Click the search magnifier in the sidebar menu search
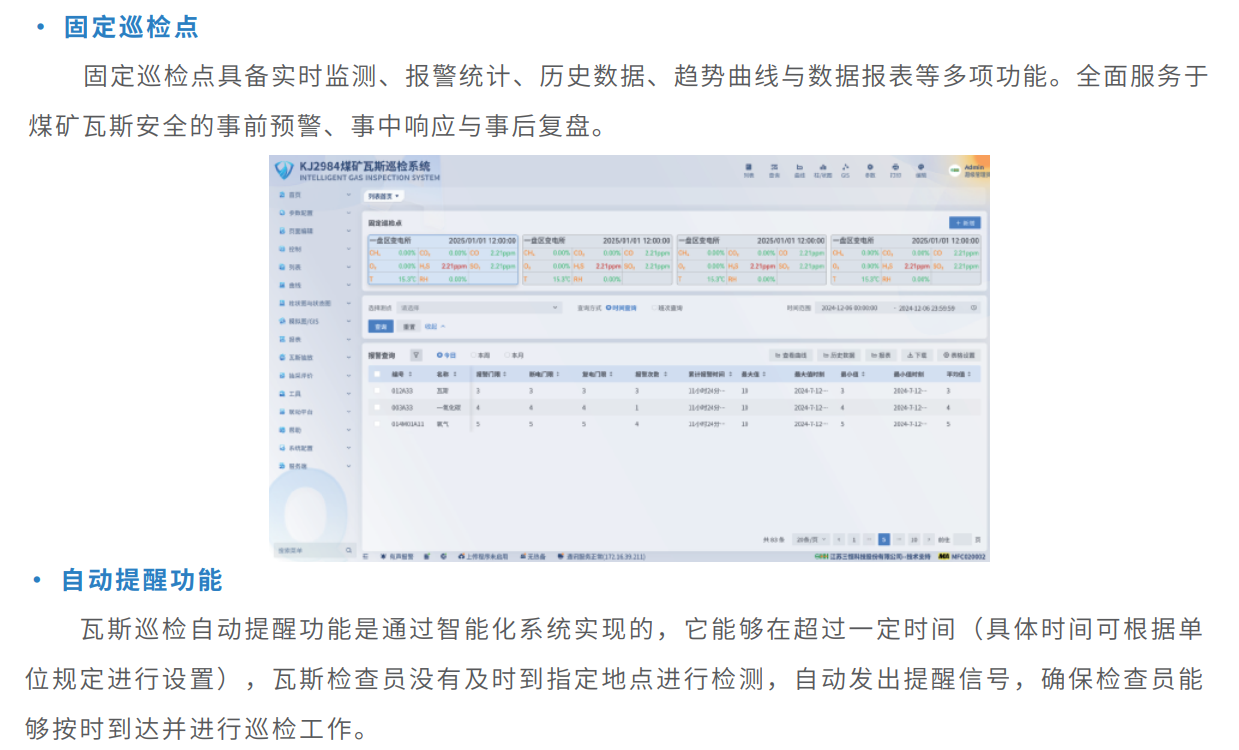 (x=349, y=550)
